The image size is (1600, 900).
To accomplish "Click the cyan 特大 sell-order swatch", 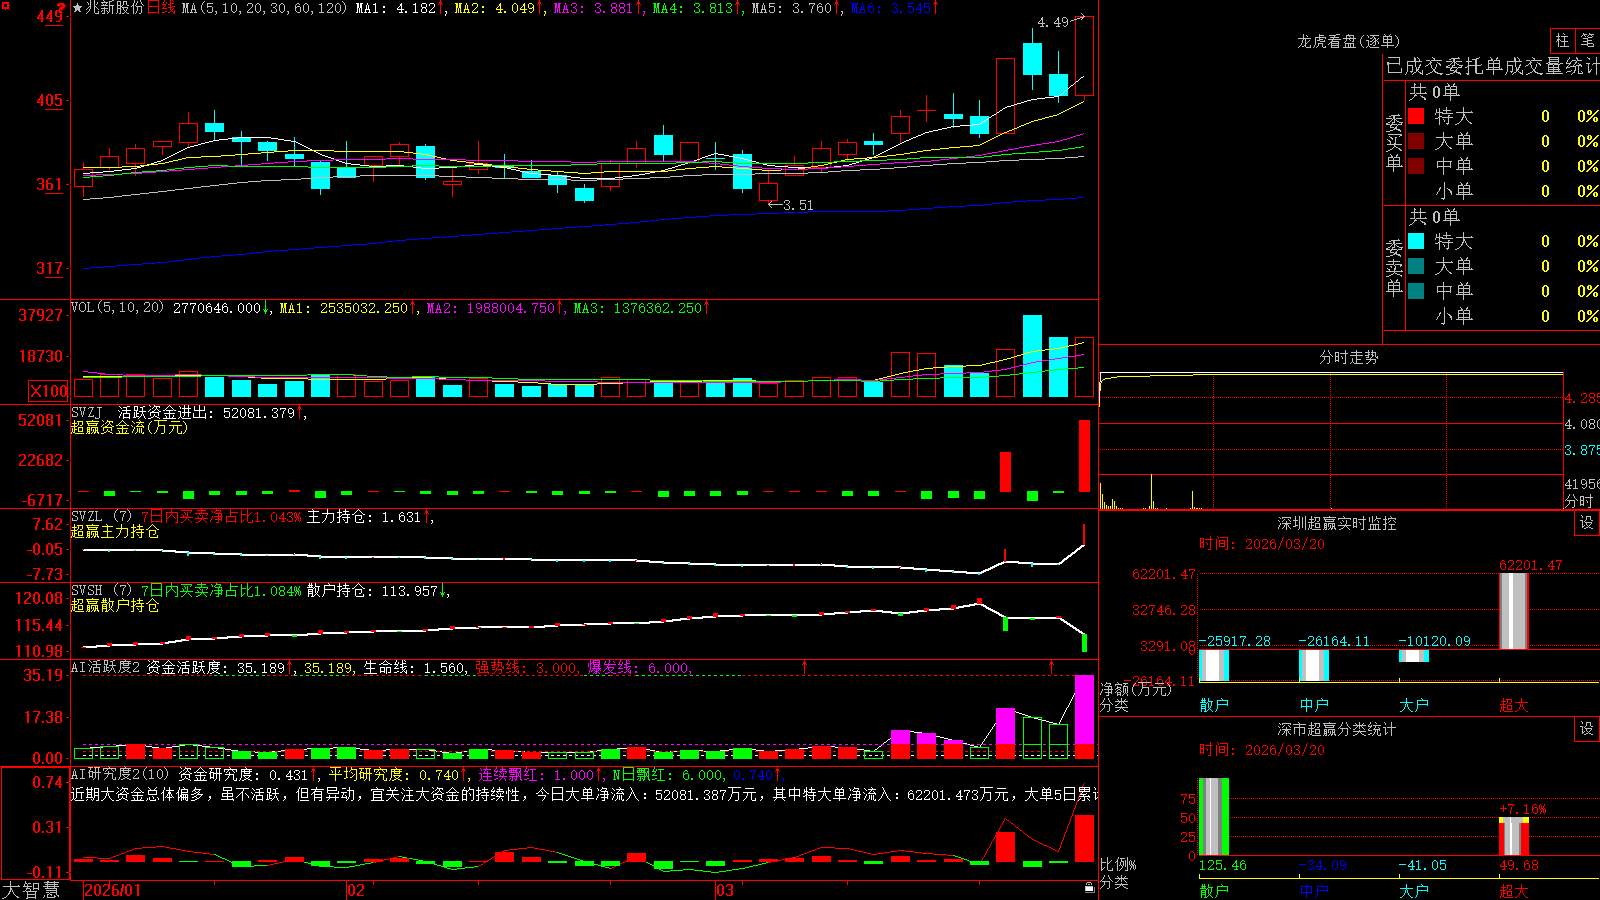I will coord(1416,241).
